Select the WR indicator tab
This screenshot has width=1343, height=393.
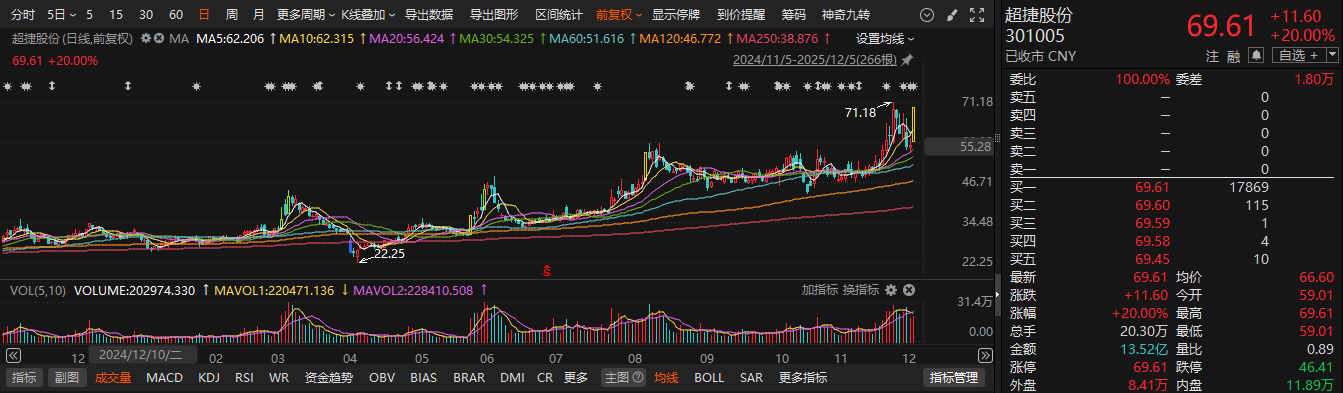pyautogui.click(x=278, y=378)
